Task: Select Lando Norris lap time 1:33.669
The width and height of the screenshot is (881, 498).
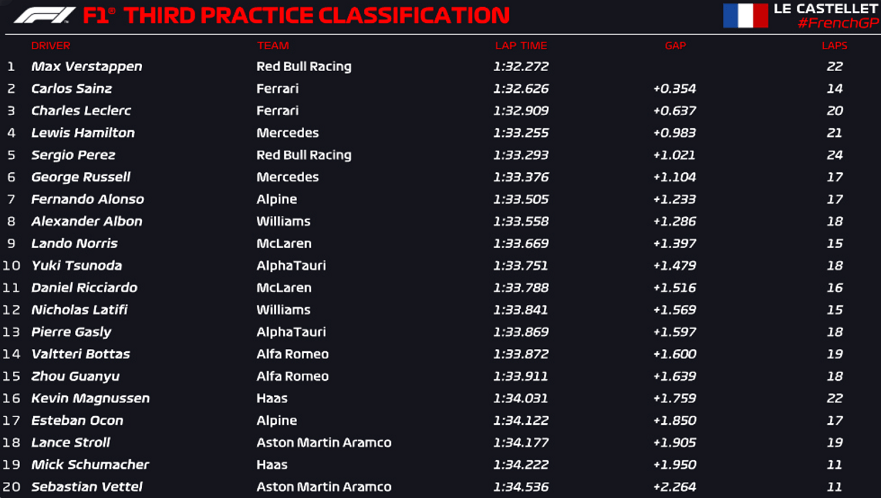Action: point(521,243)
